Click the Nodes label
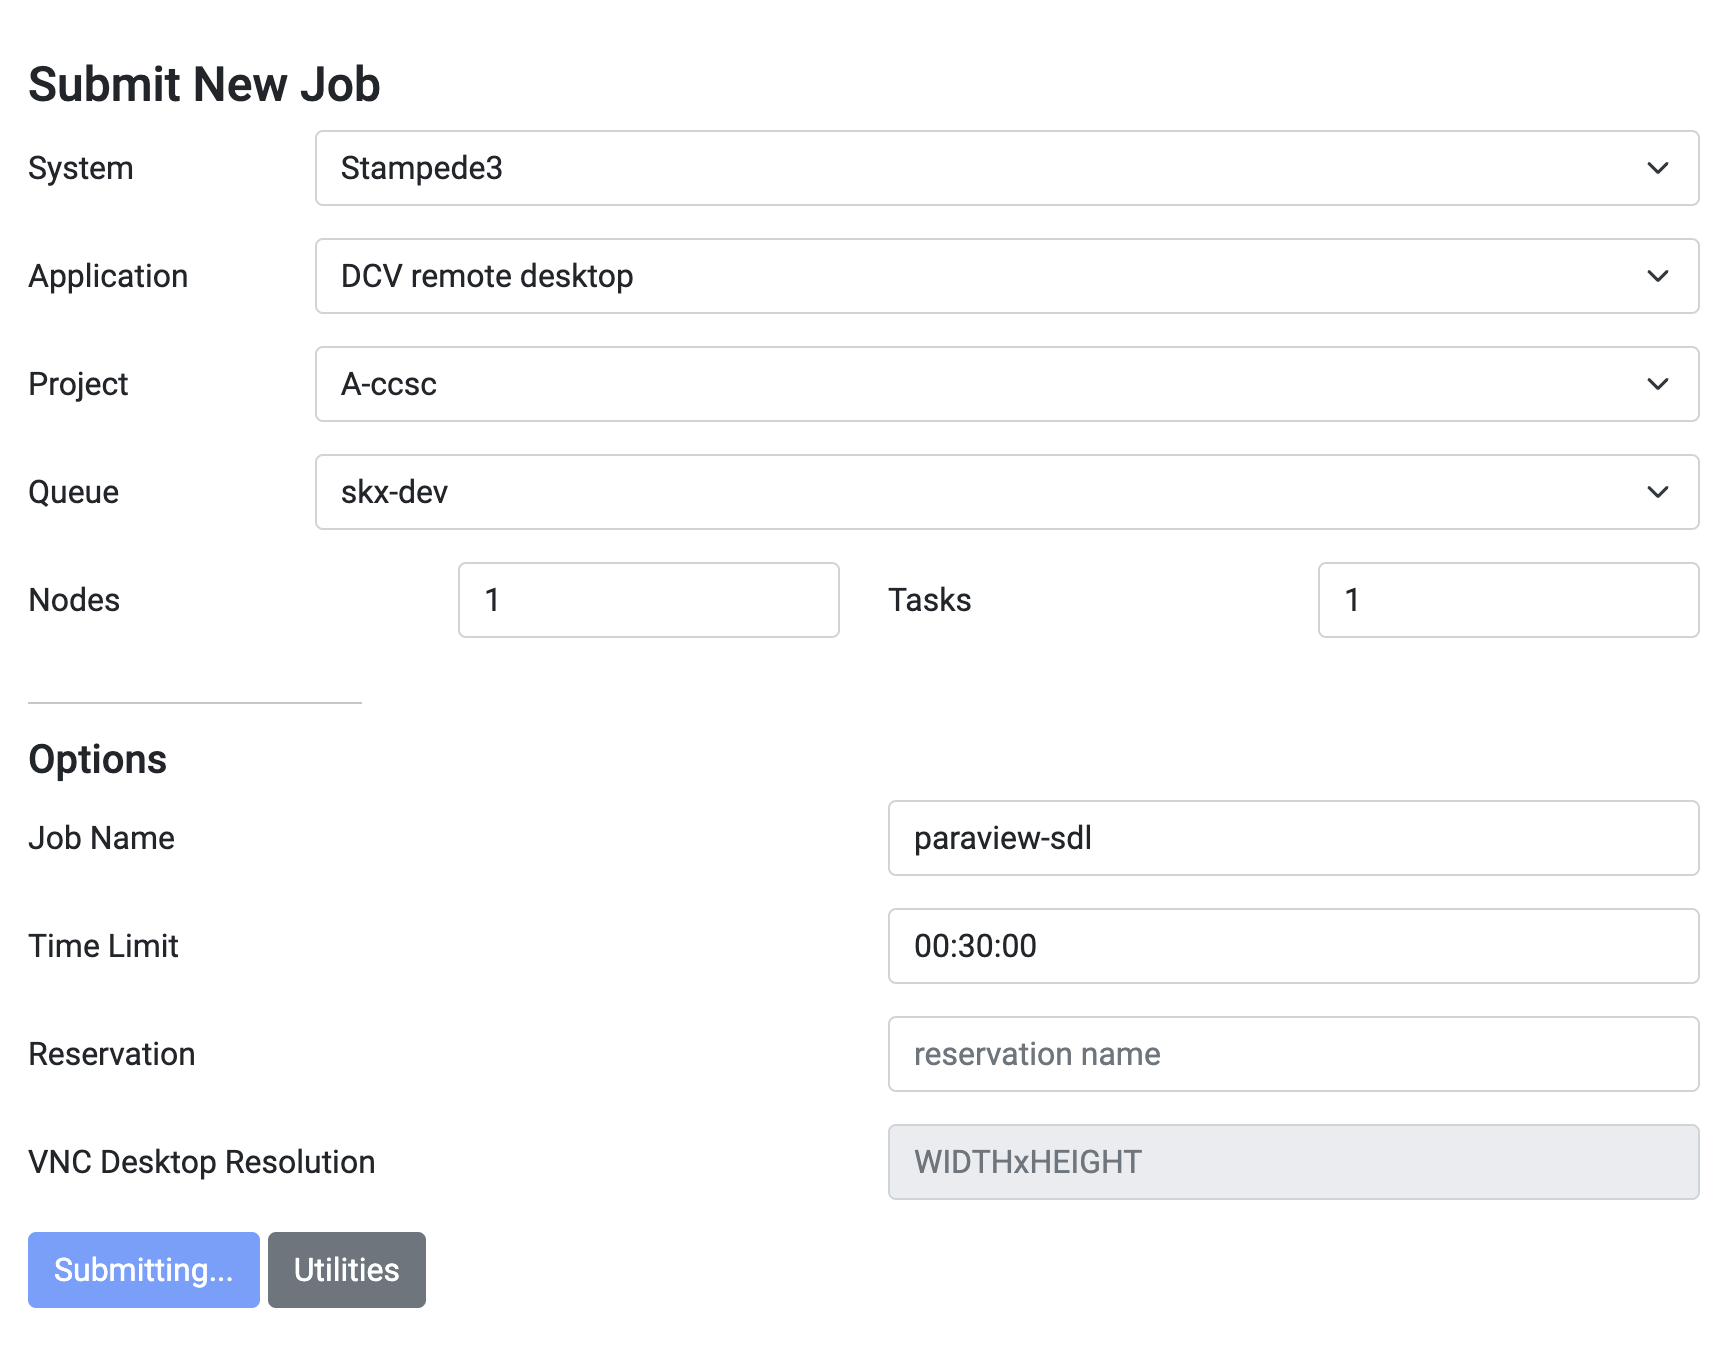Screen dimensions: 1730x1360 [74, 600]
